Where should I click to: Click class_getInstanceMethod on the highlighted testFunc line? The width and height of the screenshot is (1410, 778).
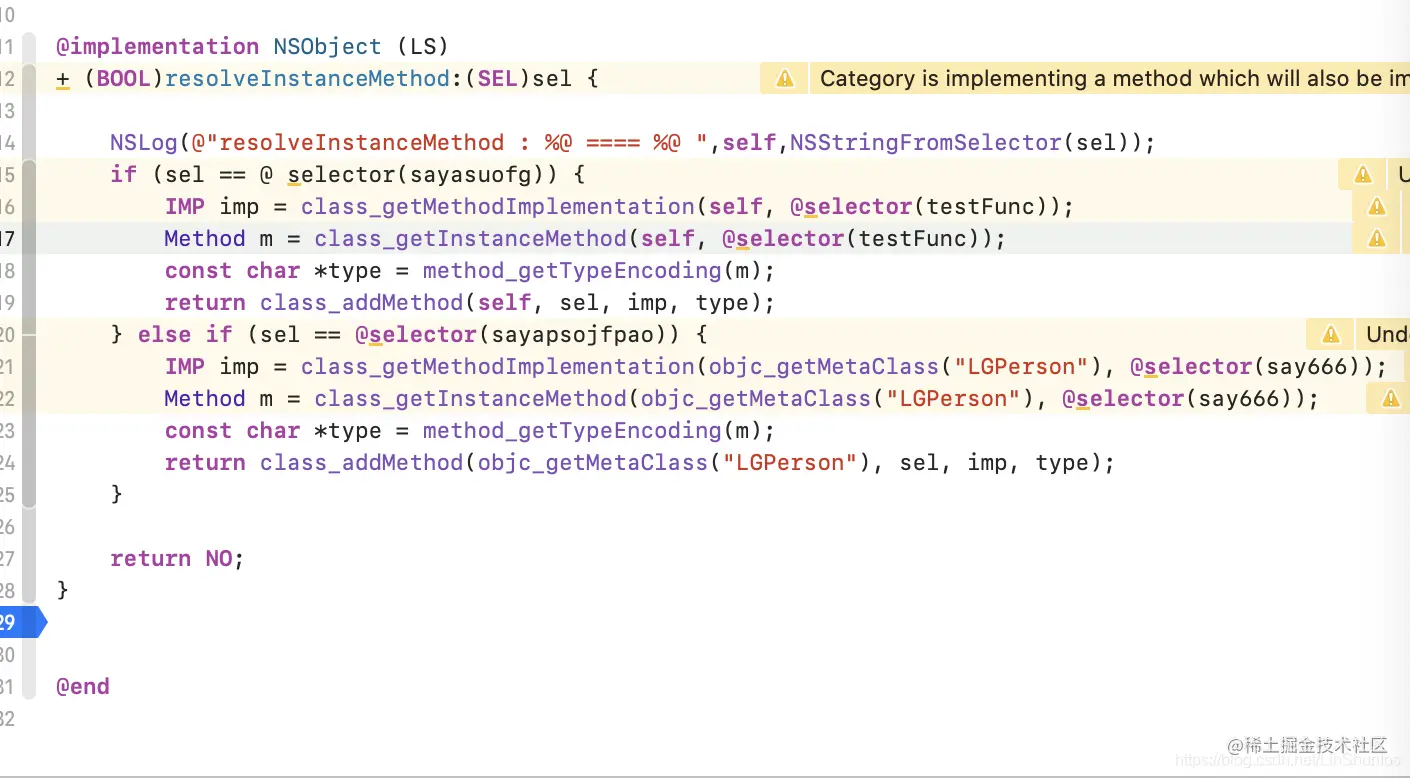(471, 239)
